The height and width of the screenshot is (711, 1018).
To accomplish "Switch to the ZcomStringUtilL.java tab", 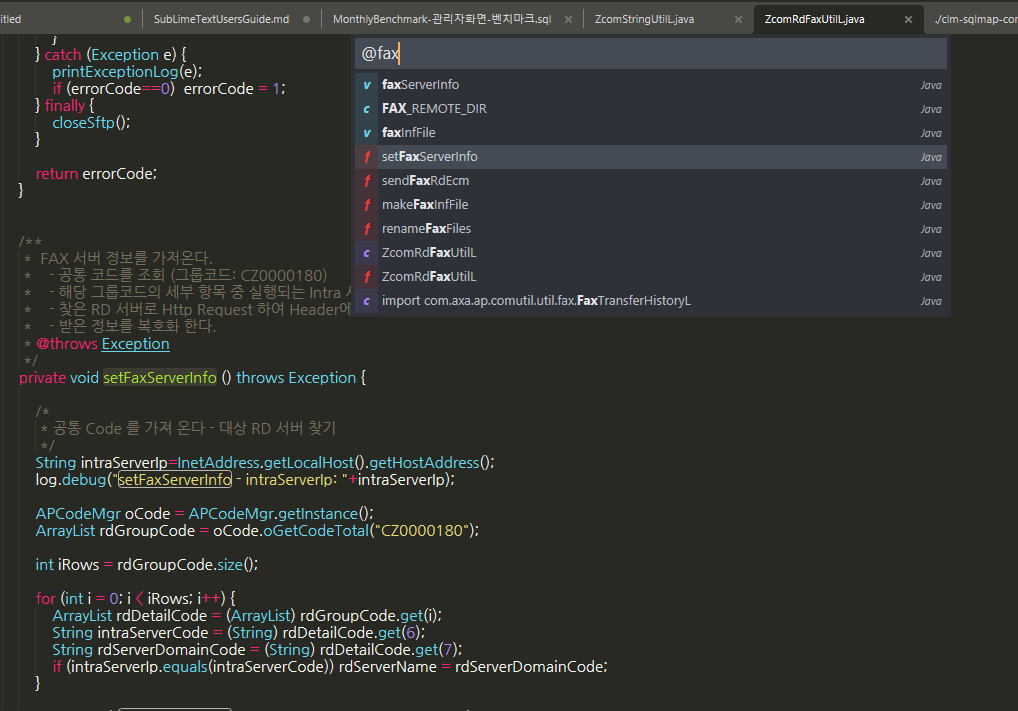I will click(644, 19).
